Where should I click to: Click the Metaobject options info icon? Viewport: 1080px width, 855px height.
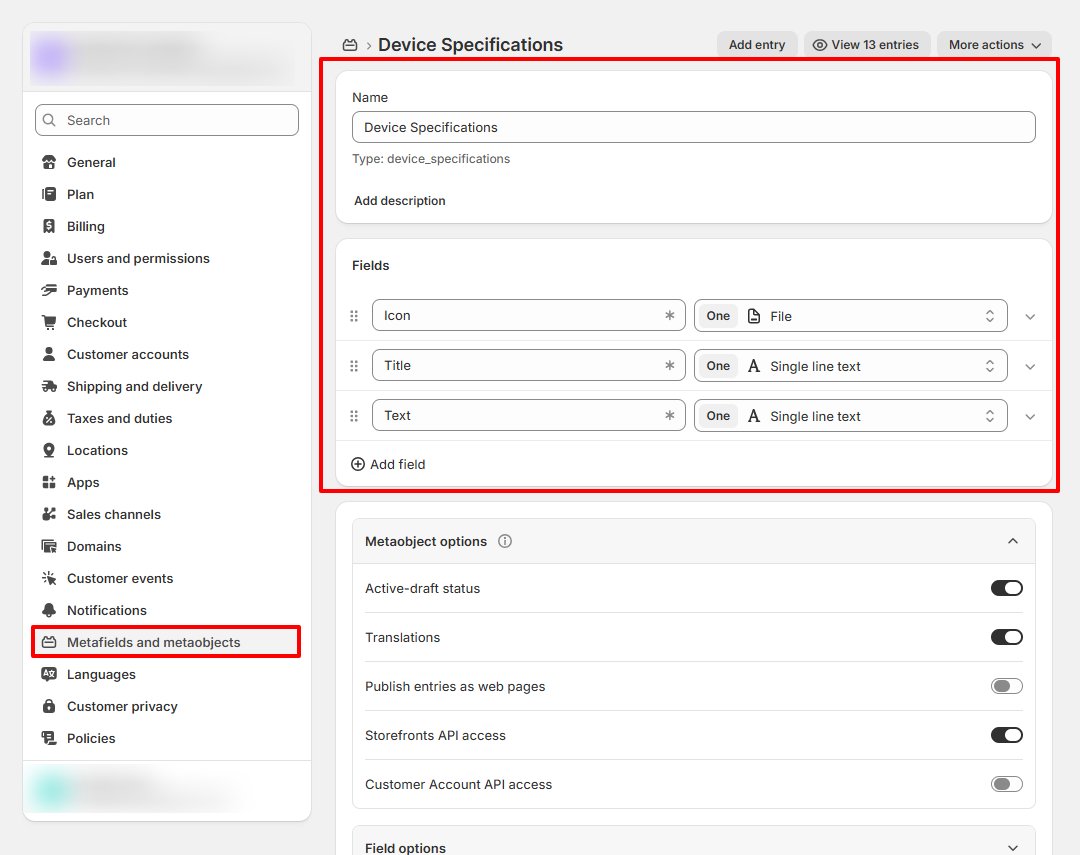click(x=505, y=542)
